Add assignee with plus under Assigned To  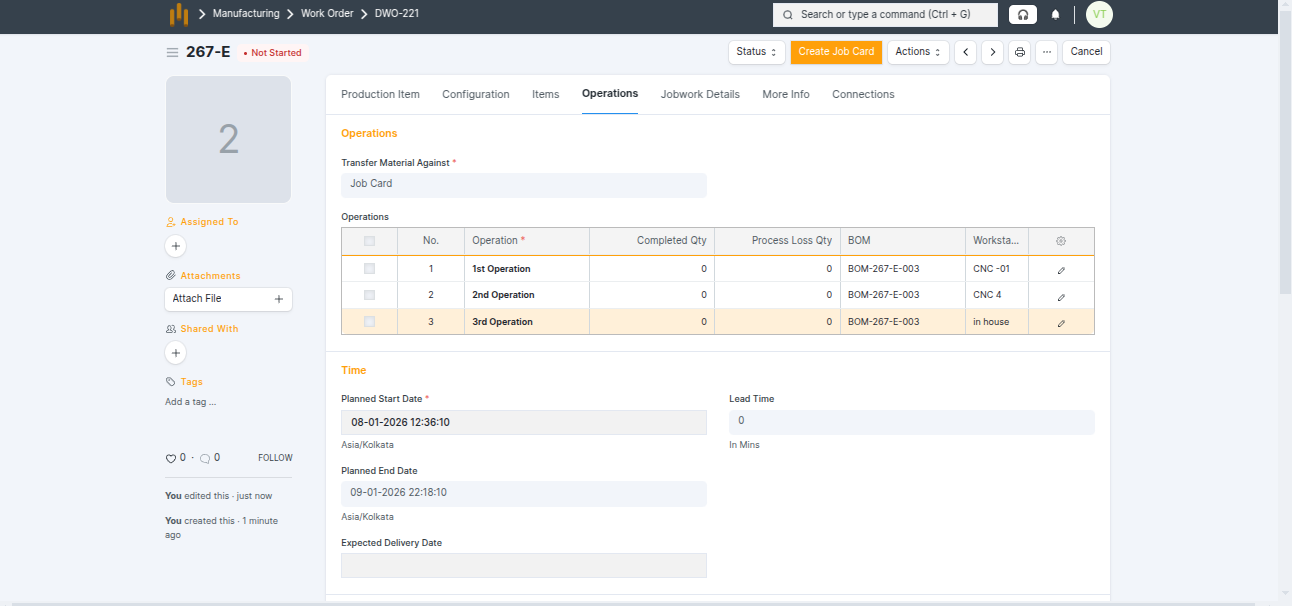pos(176,246)
